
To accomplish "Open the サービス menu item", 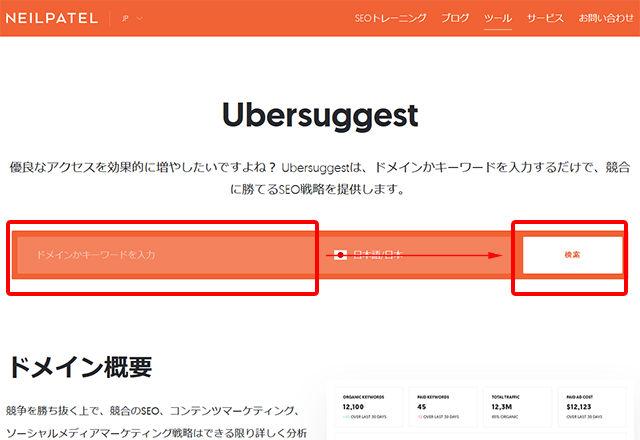I will [x=545, y=18].
